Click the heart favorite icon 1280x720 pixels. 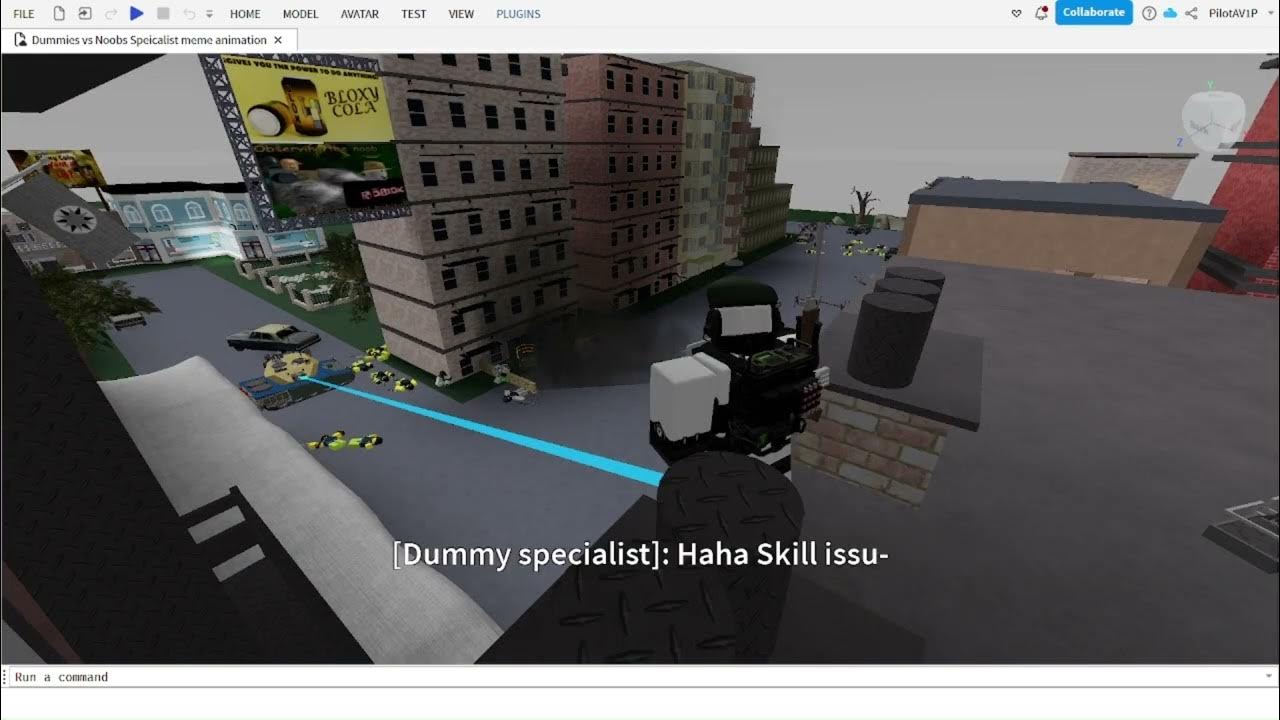coord(1017,13)
